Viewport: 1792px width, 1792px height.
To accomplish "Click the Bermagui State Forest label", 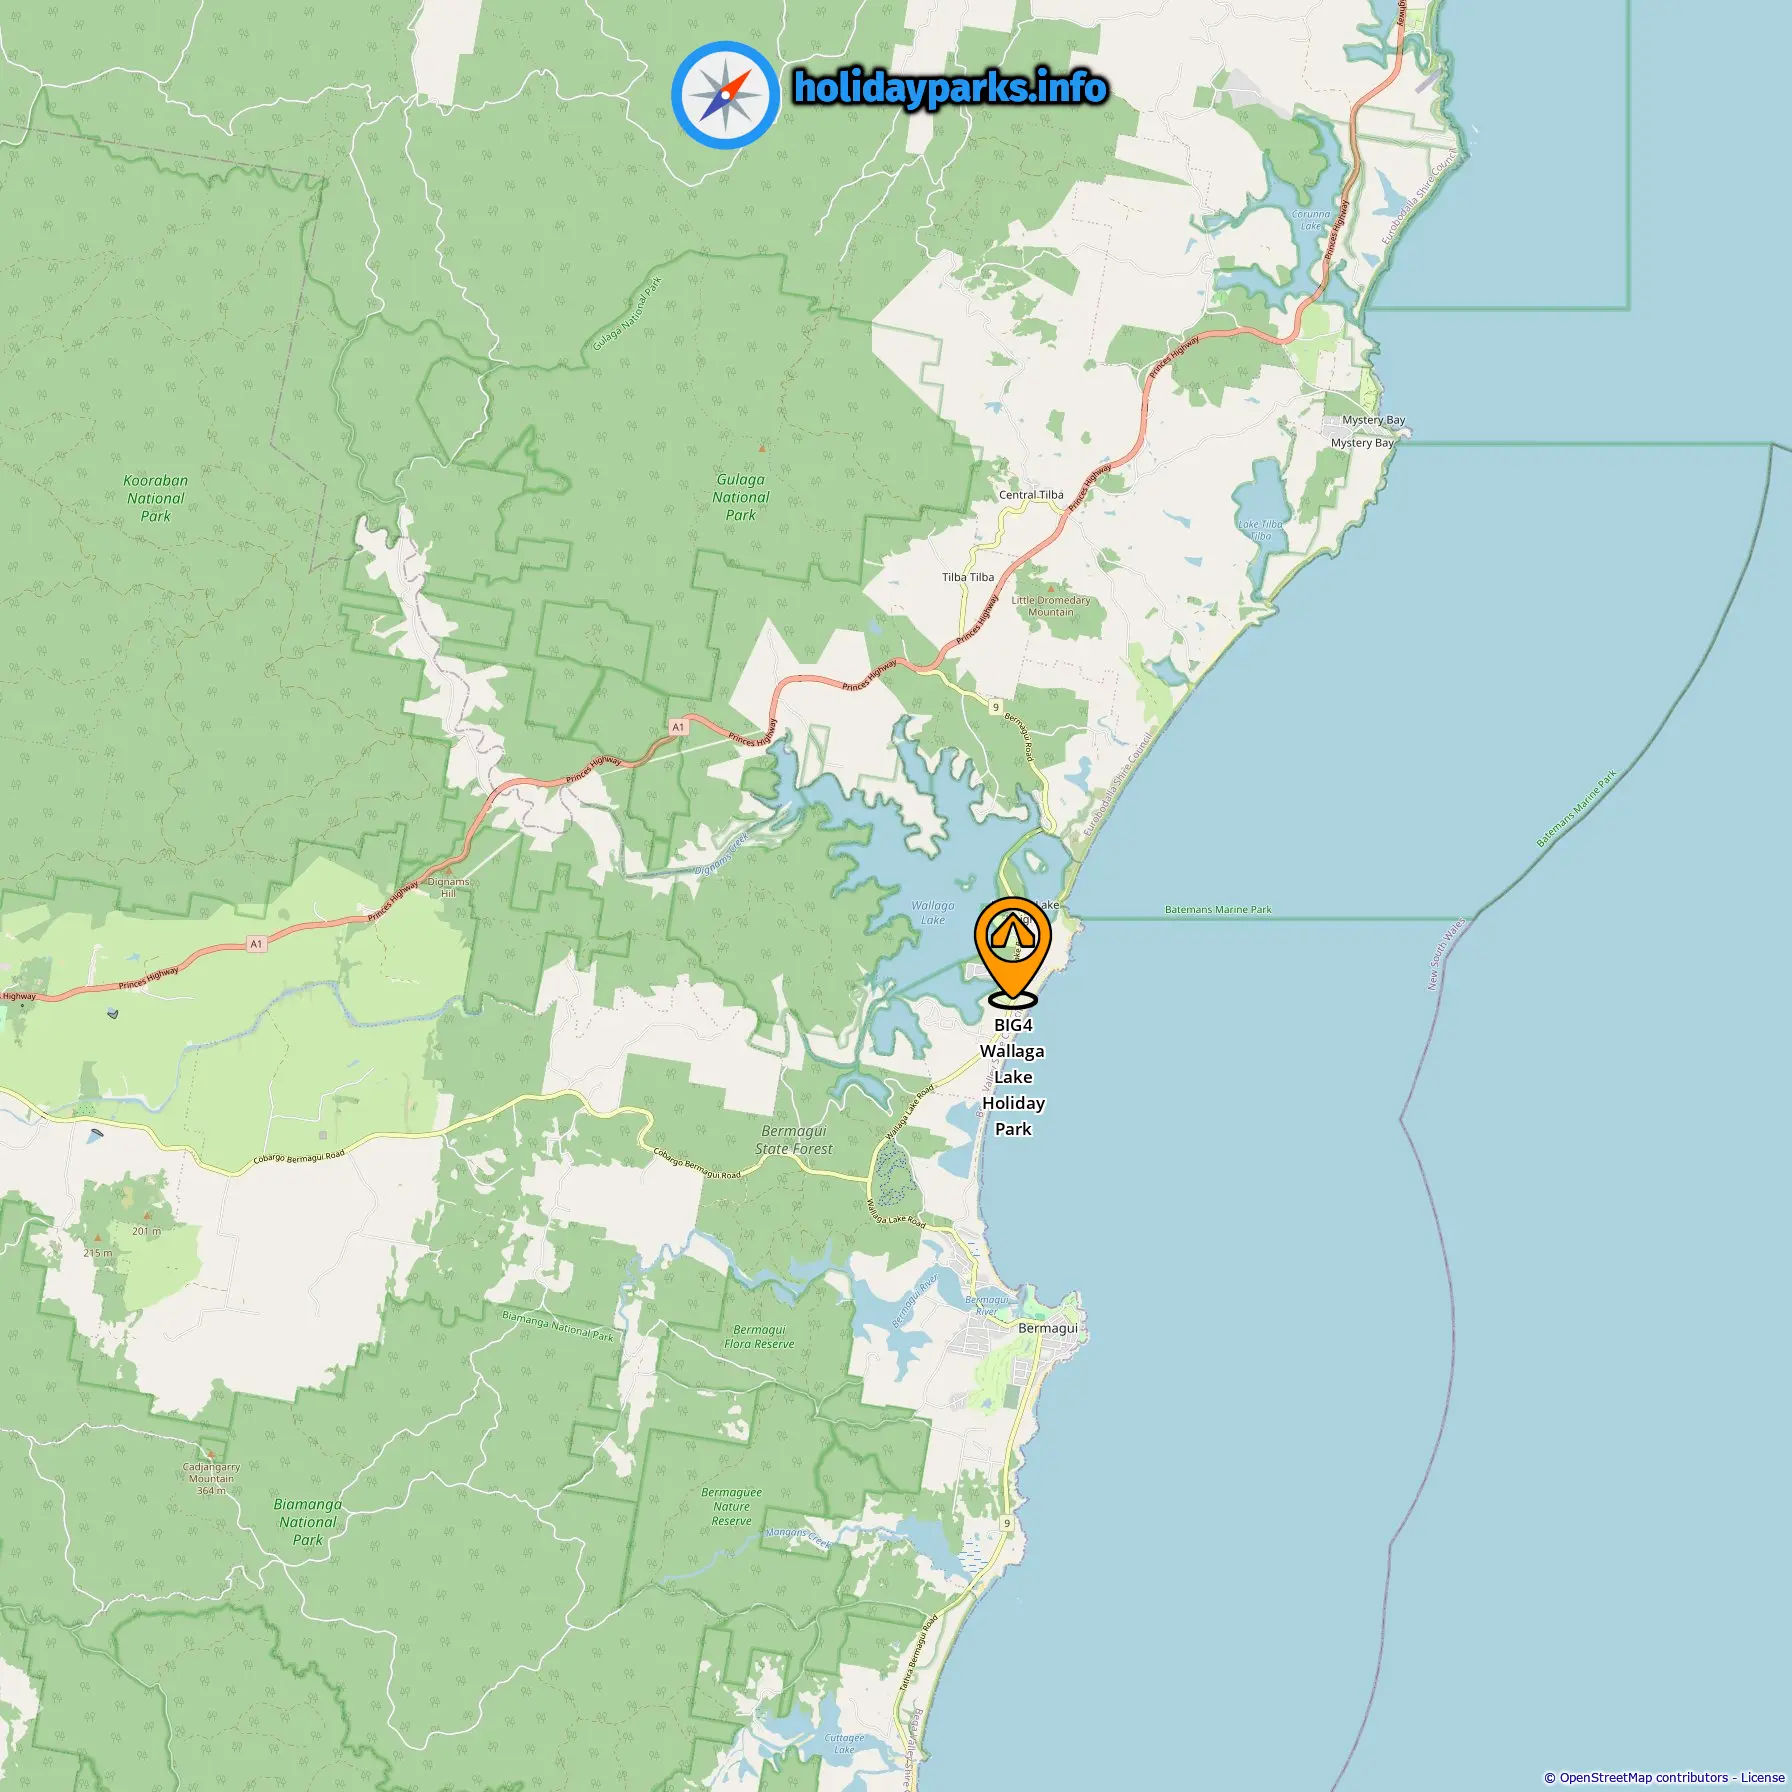I will pos(794,1140).
